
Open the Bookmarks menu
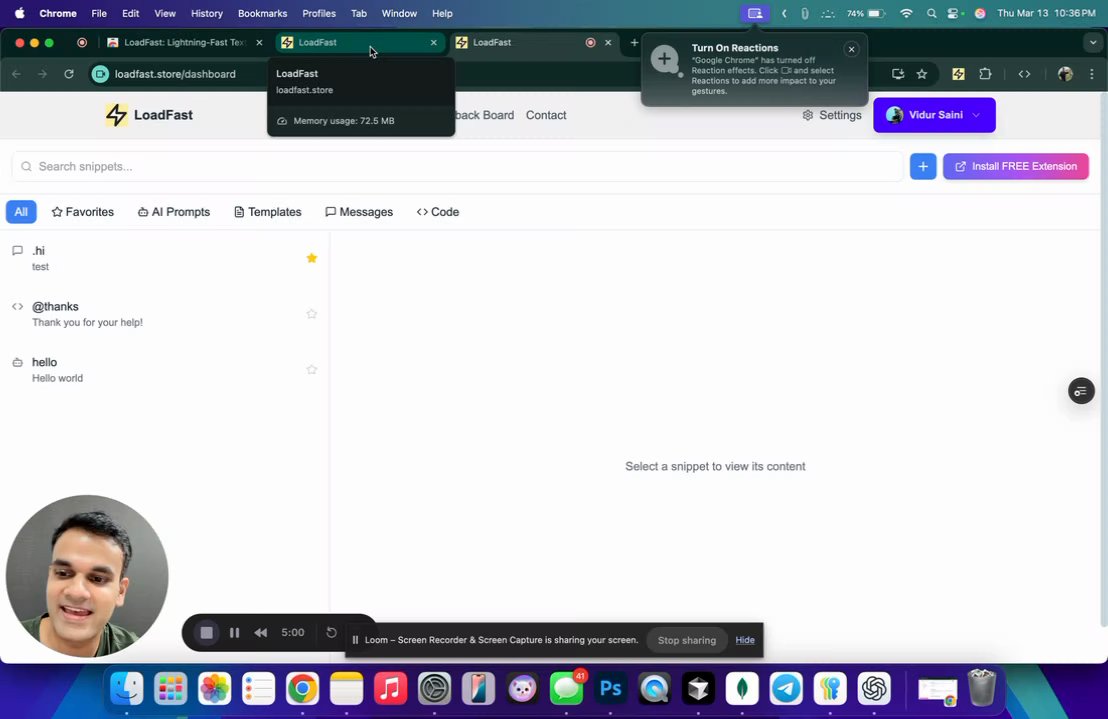(x=262, y=13)
